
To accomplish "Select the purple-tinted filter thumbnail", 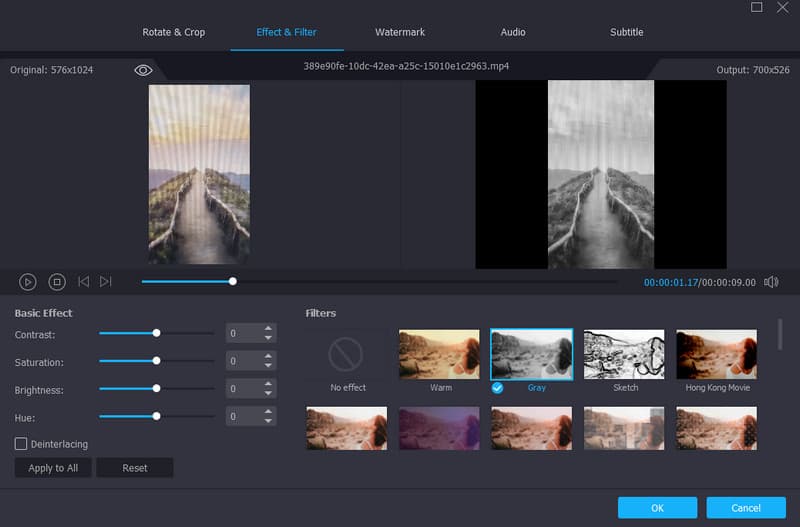I will [x=439, y=428].
